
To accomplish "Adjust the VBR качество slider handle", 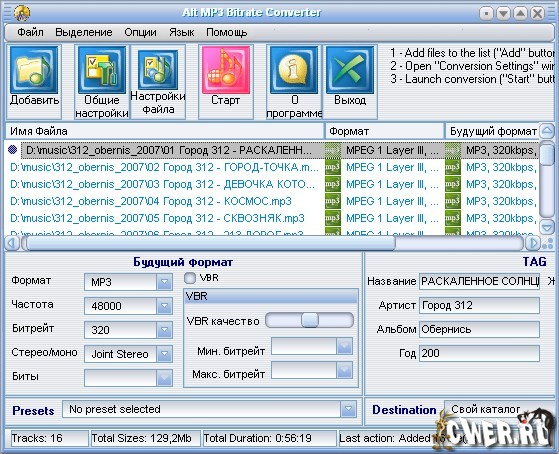I will click(309, 320).
